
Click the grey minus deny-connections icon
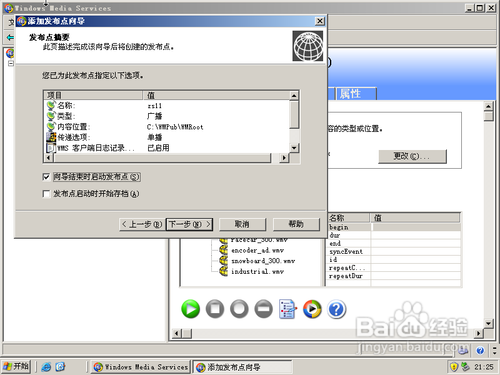click(x=263, y=309)
